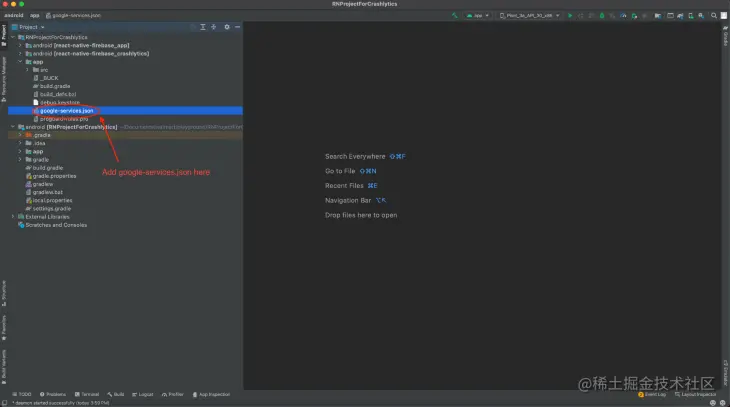Open the Emulator side panel
The image size is (730, 407).
click(725, 373)
